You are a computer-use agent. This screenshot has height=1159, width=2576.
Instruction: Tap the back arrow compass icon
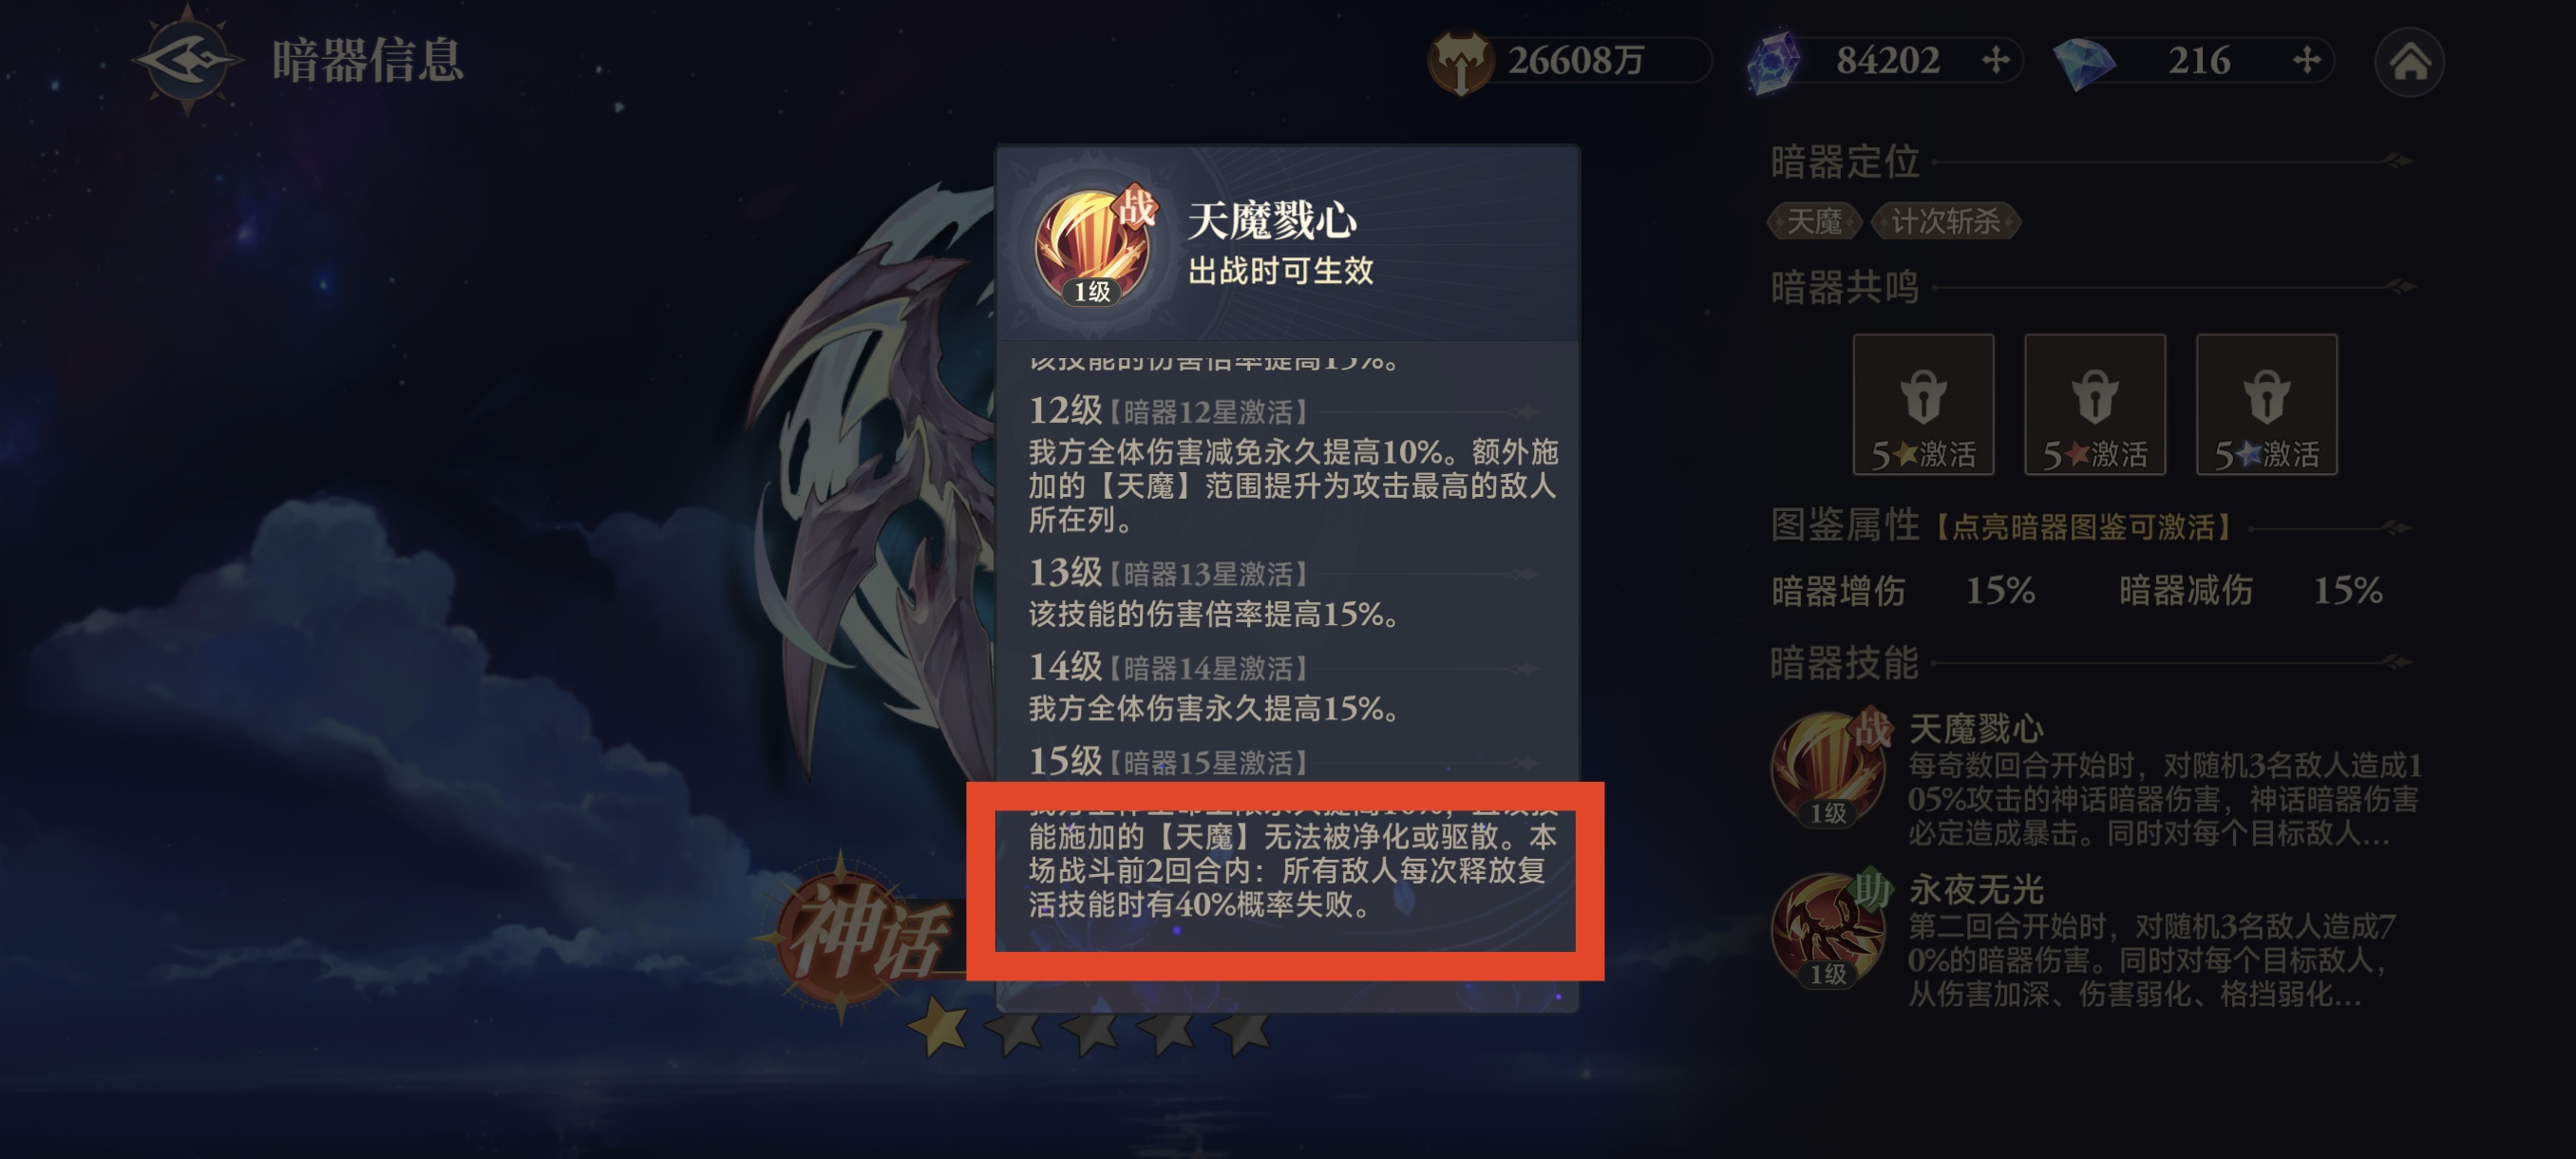(188, 60)
